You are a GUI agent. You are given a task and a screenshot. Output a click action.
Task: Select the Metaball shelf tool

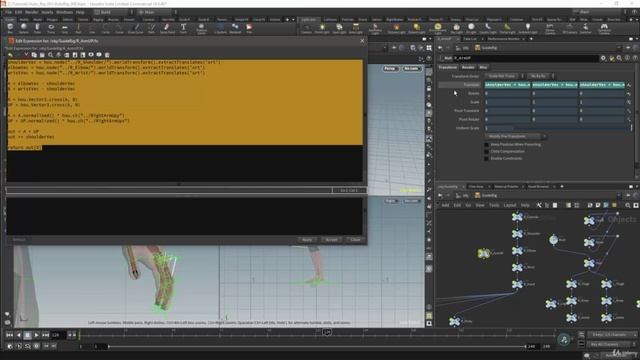[235, 28]
